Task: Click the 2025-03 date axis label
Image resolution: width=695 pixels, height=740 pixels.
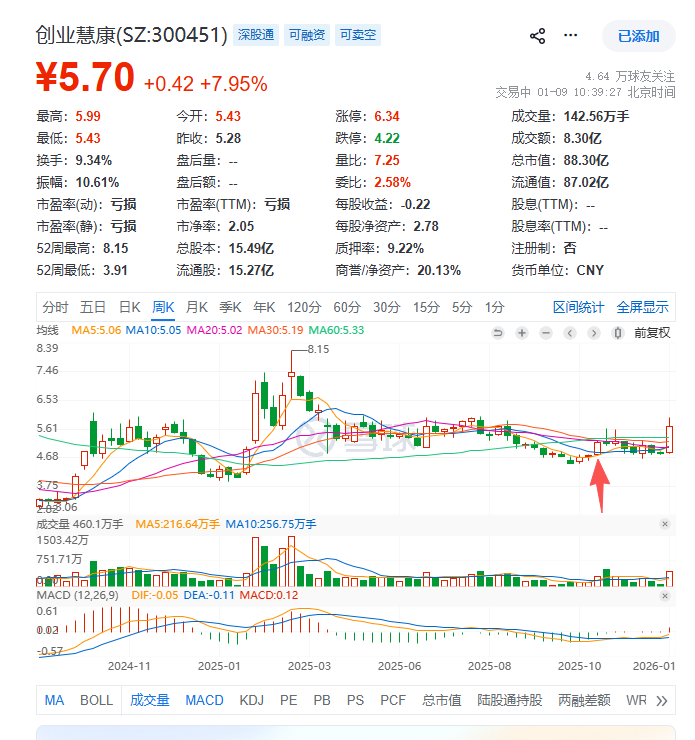Action: (309, 666)
